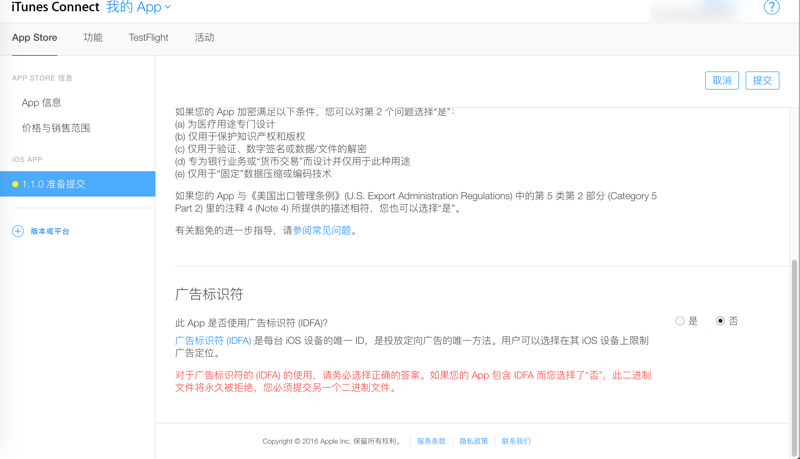Select the 1.1.0 准备提交 version item
Viewport: 800px width, 459px height.
pyautogui.click(x=78, y=184)
